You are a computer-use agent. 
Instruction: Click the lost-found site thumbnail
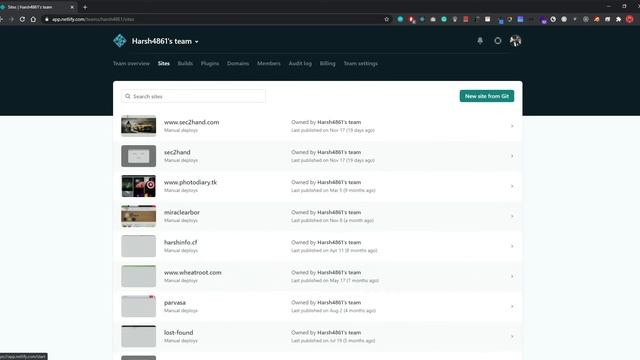coord(138,336)
